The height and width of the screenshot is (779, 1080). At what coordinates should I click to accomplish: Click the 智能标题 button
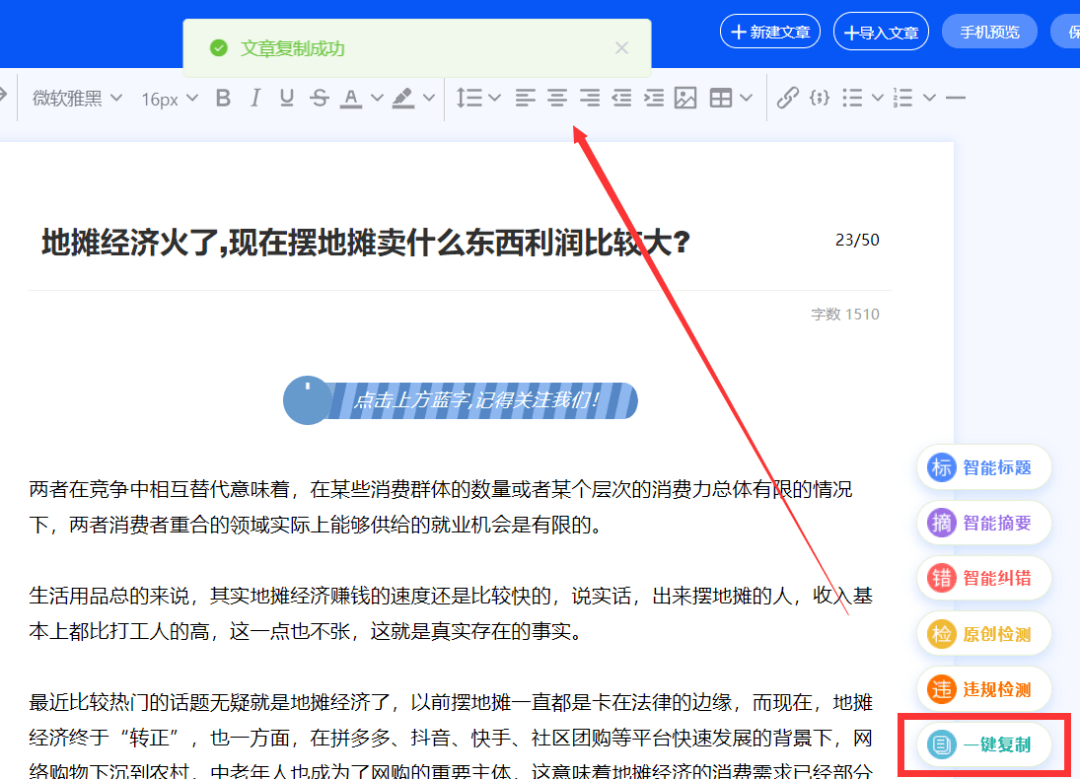point(984,468)
